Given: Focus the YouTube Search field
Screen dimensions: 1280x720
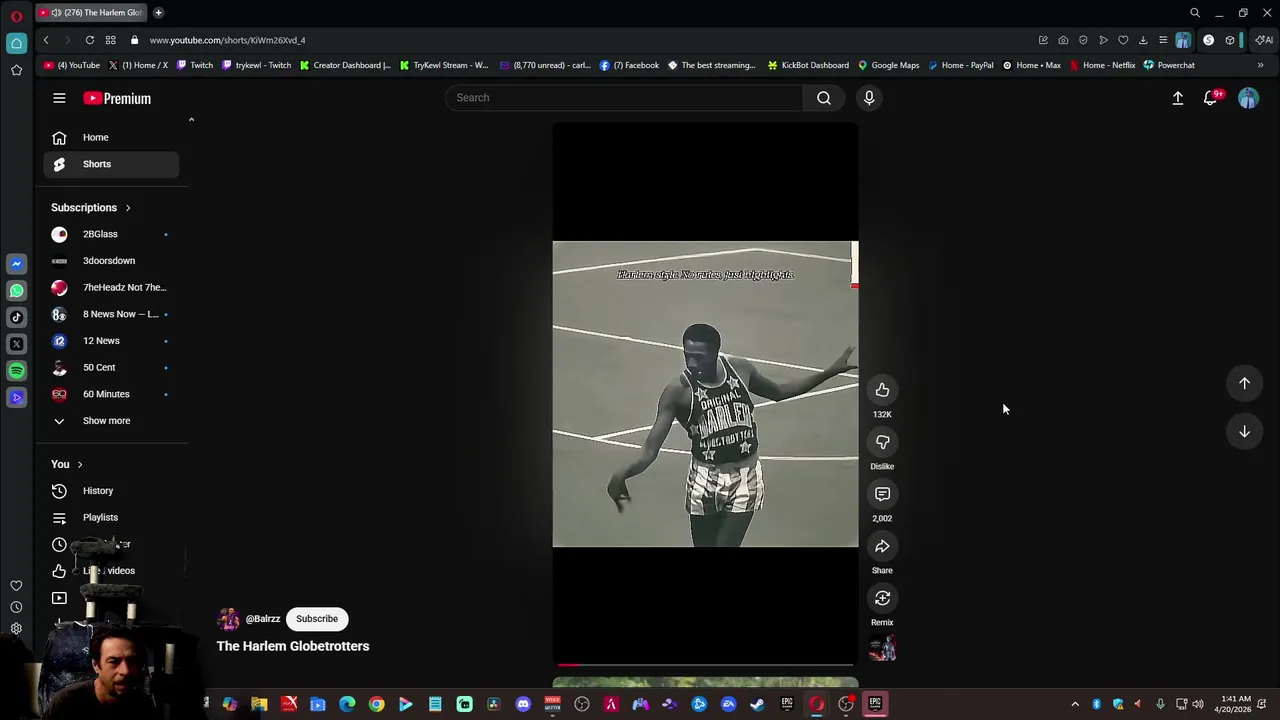Looking at the screenshot, I should 624,97.
